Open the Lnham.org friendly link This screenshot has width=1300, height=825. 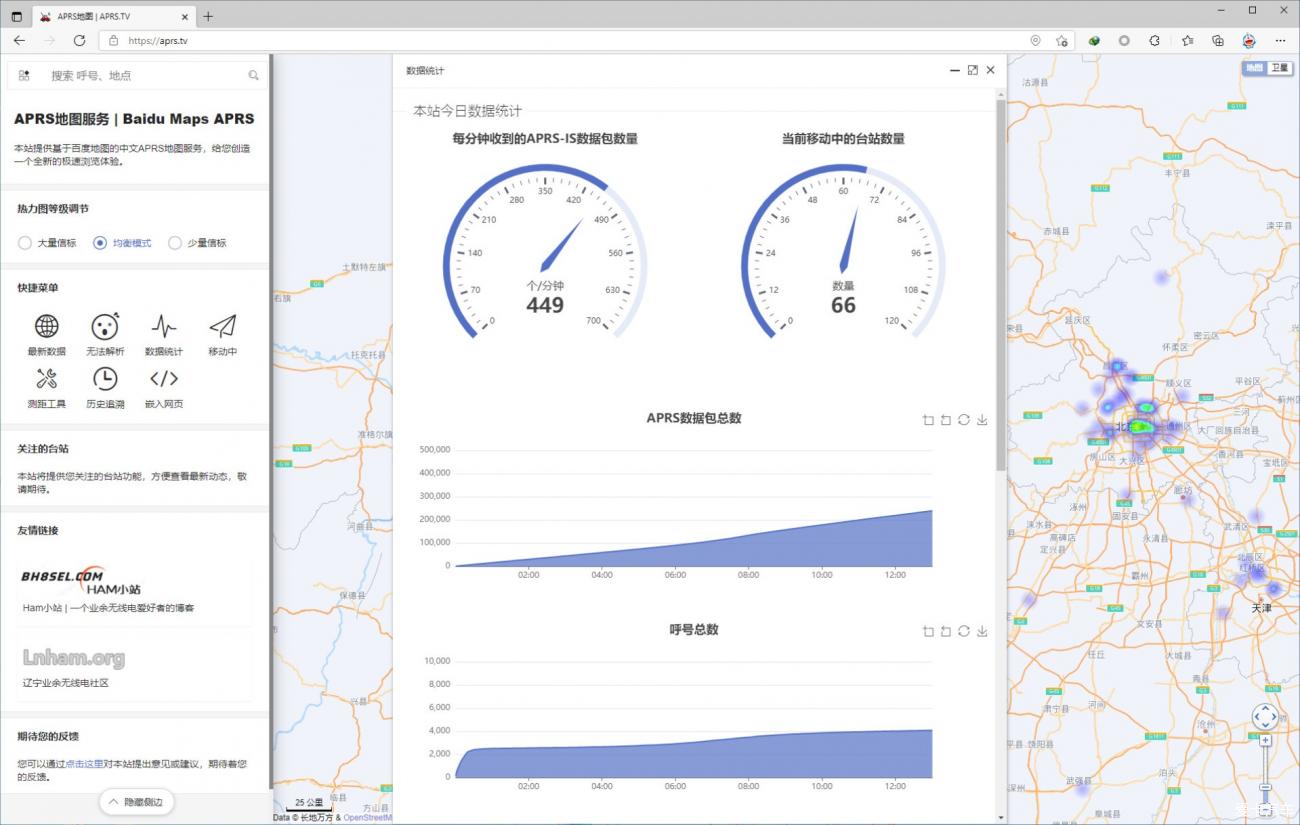(x=74, y=658)
